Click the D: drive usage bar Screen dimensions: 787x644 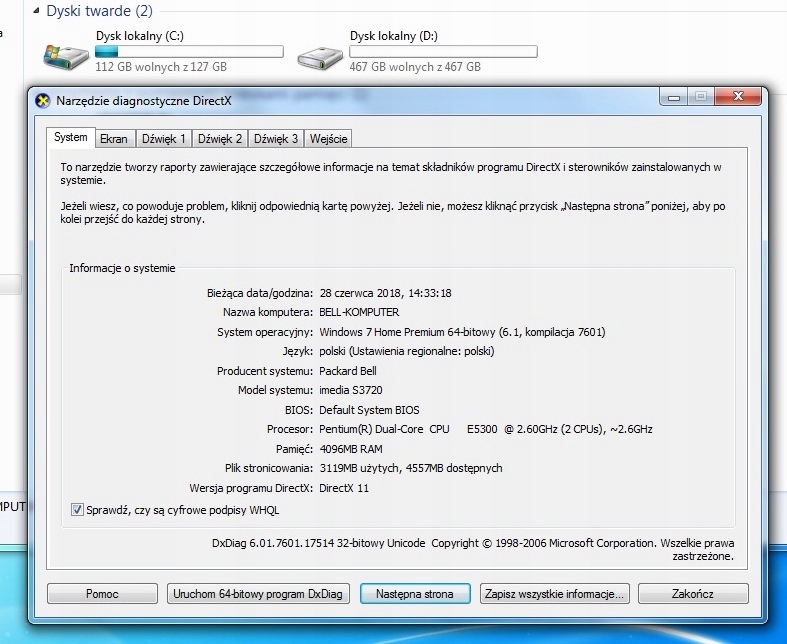coord(443,51)
